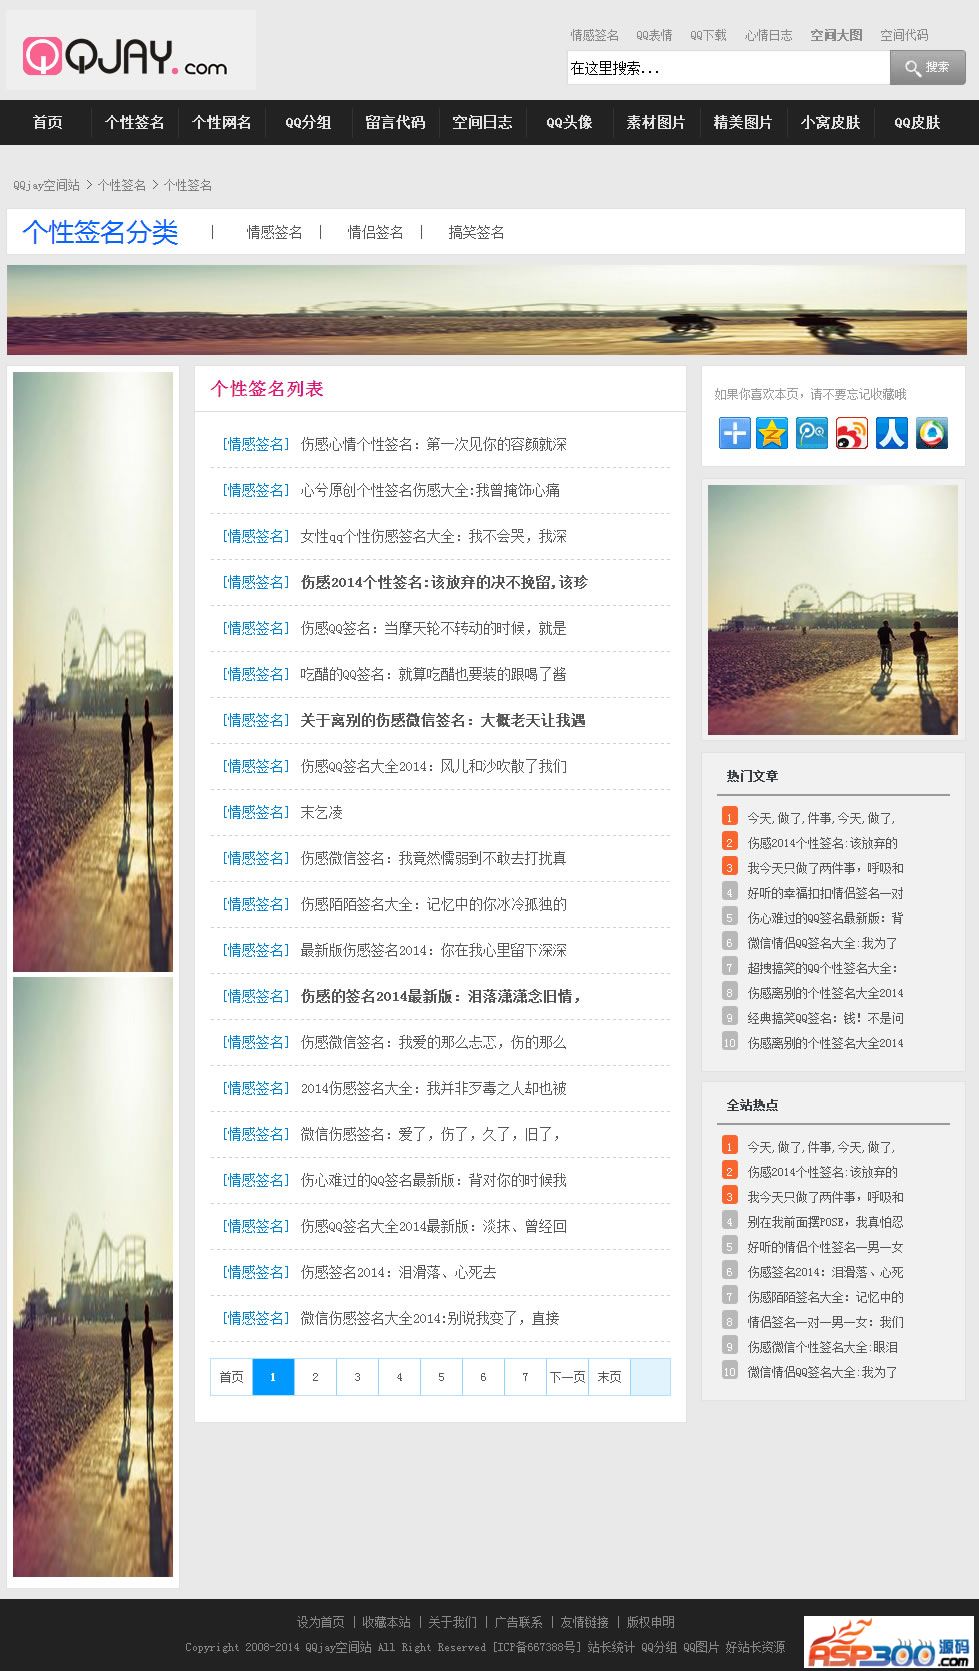
Task: Select the 搞笑签名 category tab
Action: pos(476,232)
